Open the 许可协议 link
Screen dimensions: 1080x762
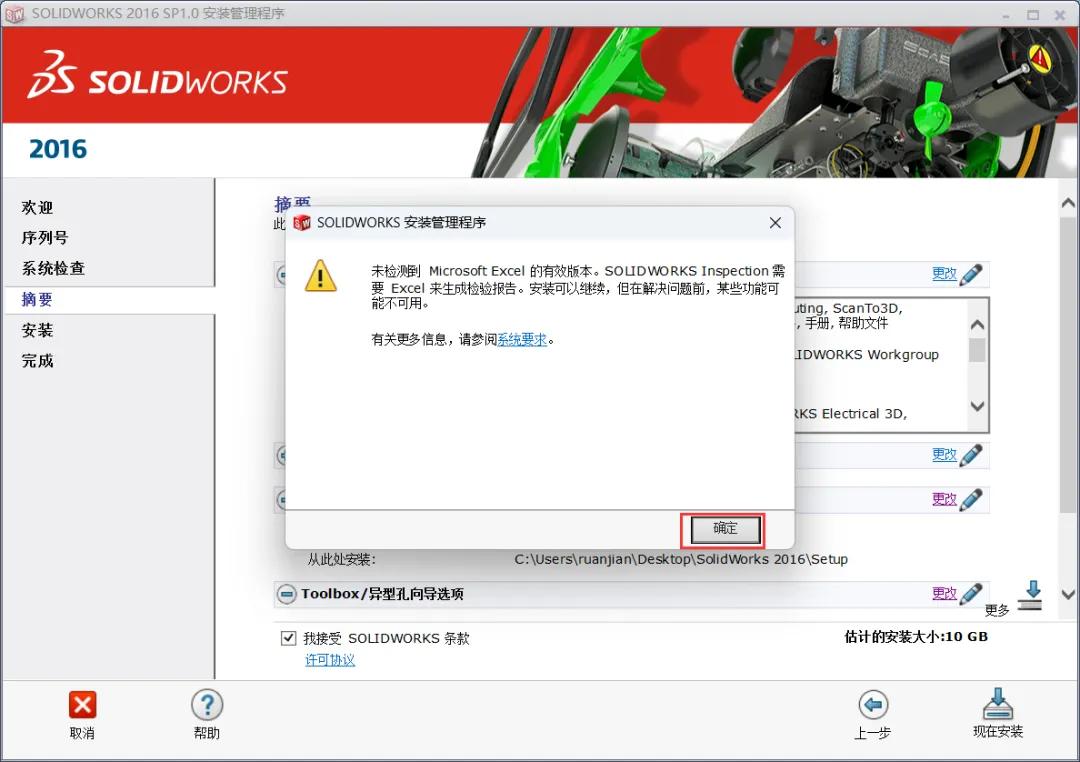(x=331, y=660)
